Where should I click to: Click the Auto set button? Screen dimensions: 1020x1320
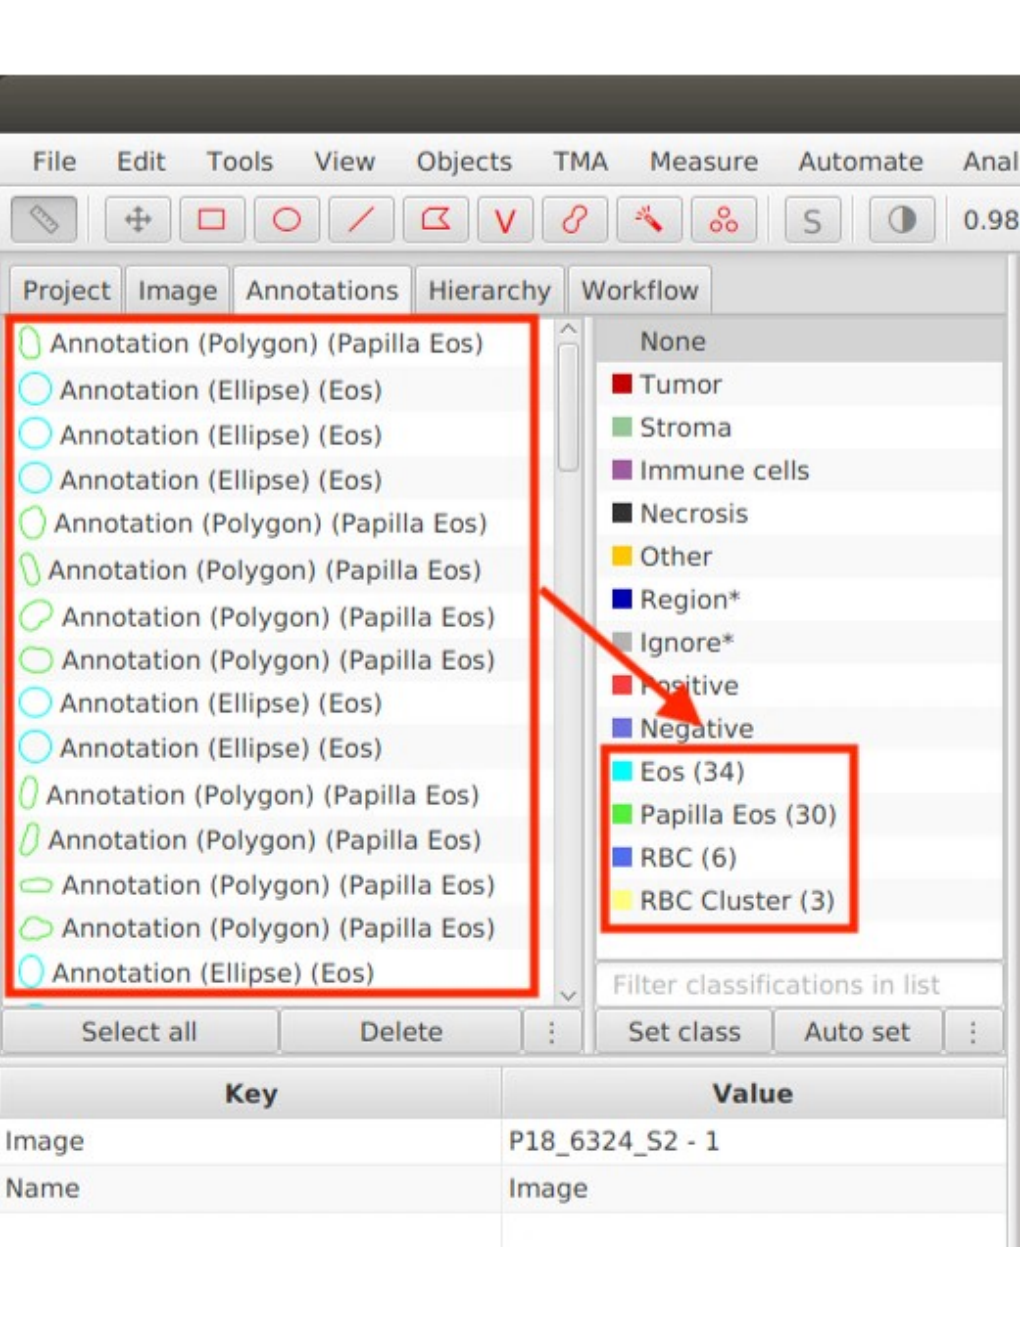(857, 1031)
